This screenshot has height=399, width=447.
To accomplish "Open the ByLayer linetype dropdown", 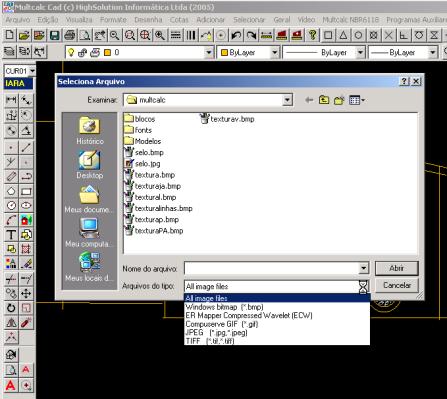I will (x=360, y=52).
